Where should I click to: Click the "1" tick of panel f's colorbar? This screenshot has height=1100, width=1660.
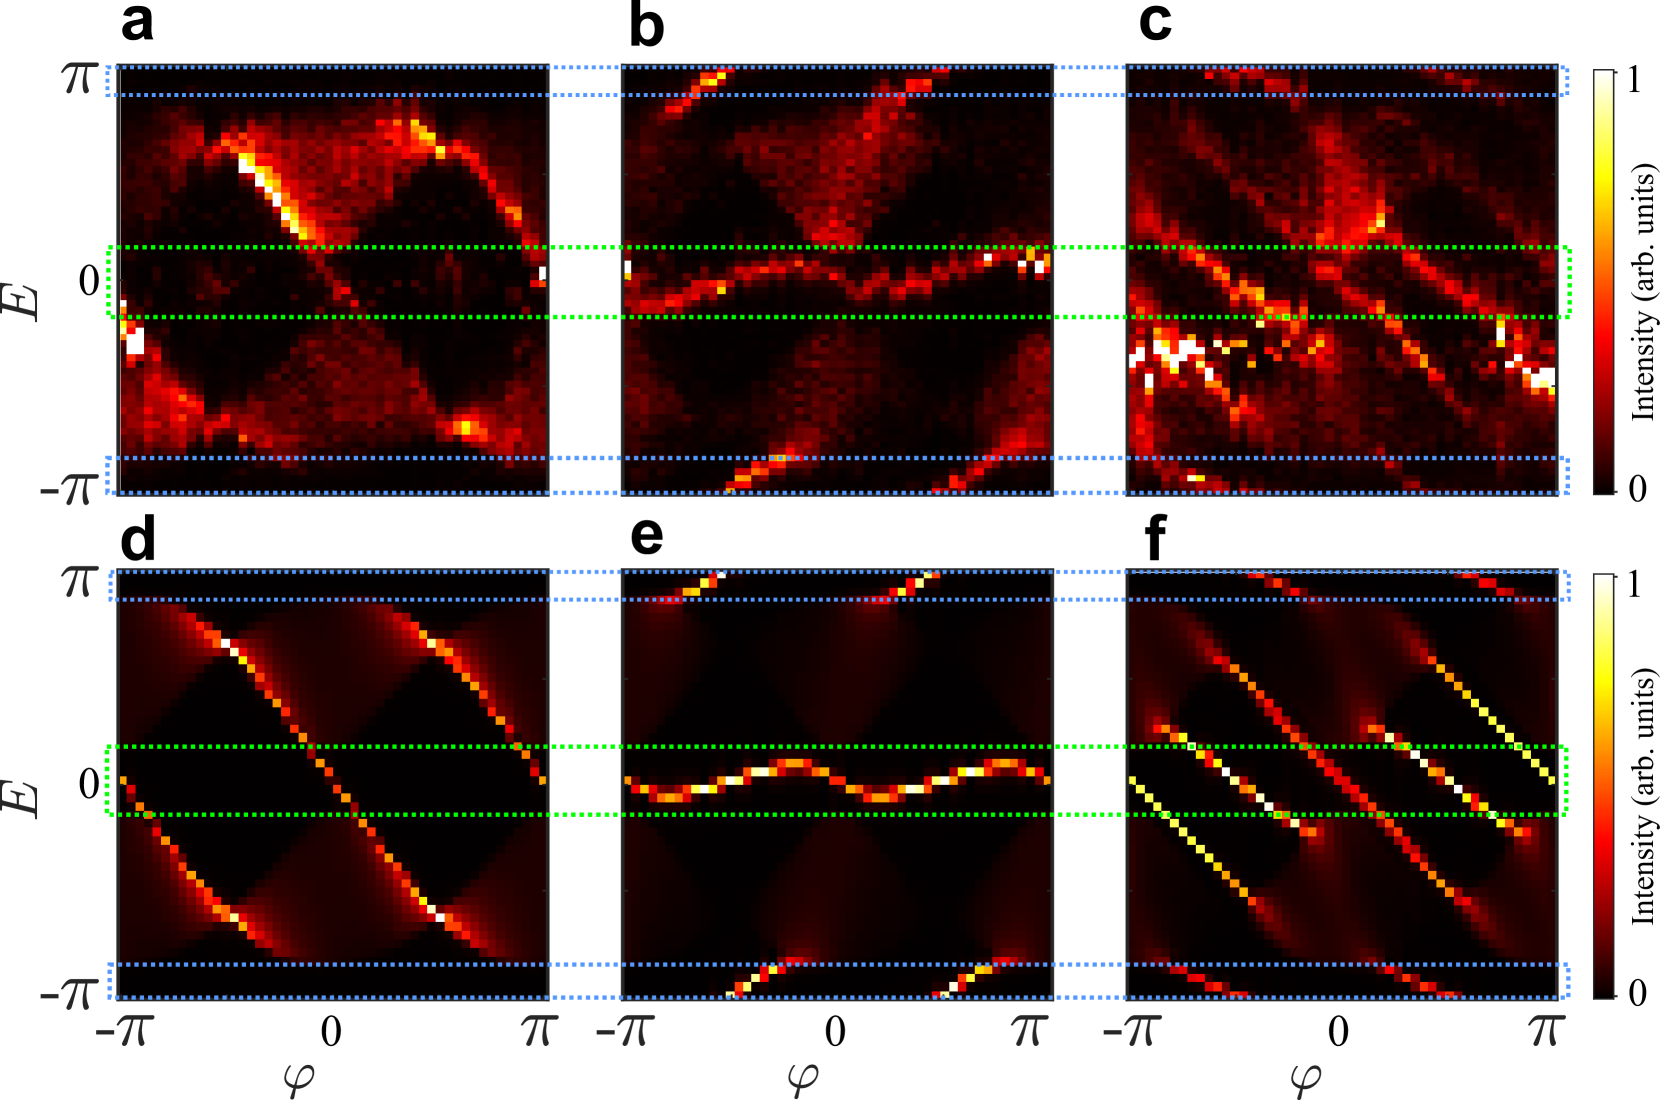coord(1634,584)
